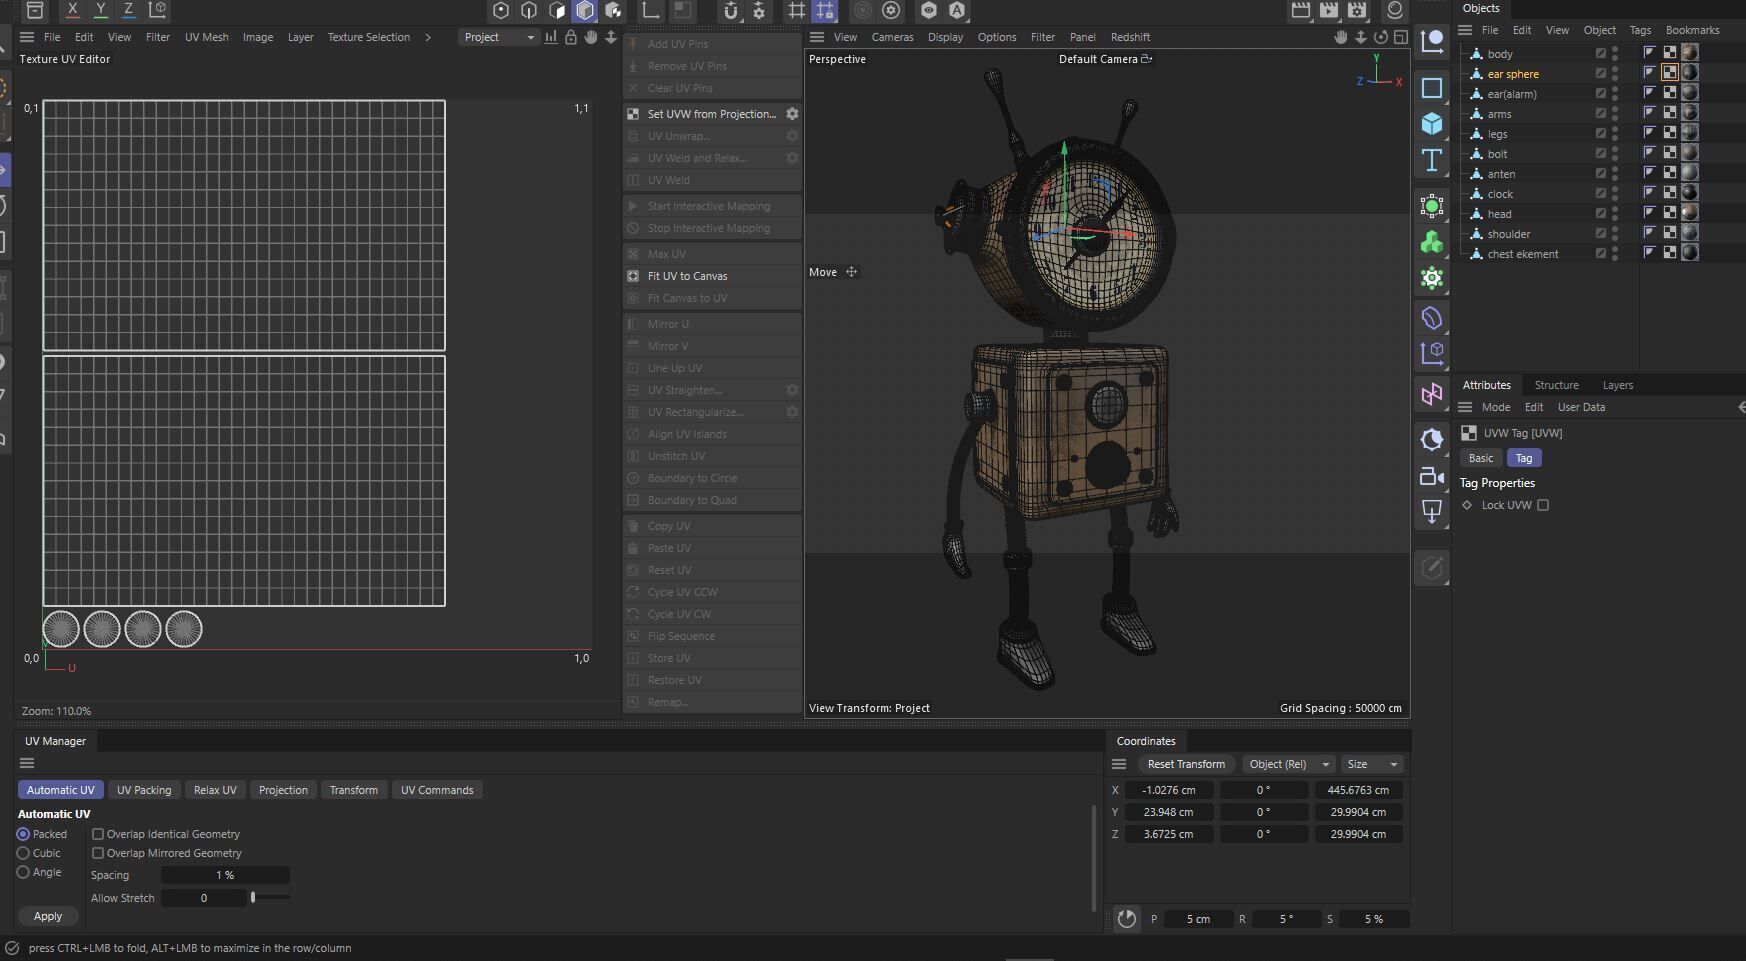Click the Render View clapperboard icon
Viewport: 1746px width, 961px height.
[x=1301, y=10]
